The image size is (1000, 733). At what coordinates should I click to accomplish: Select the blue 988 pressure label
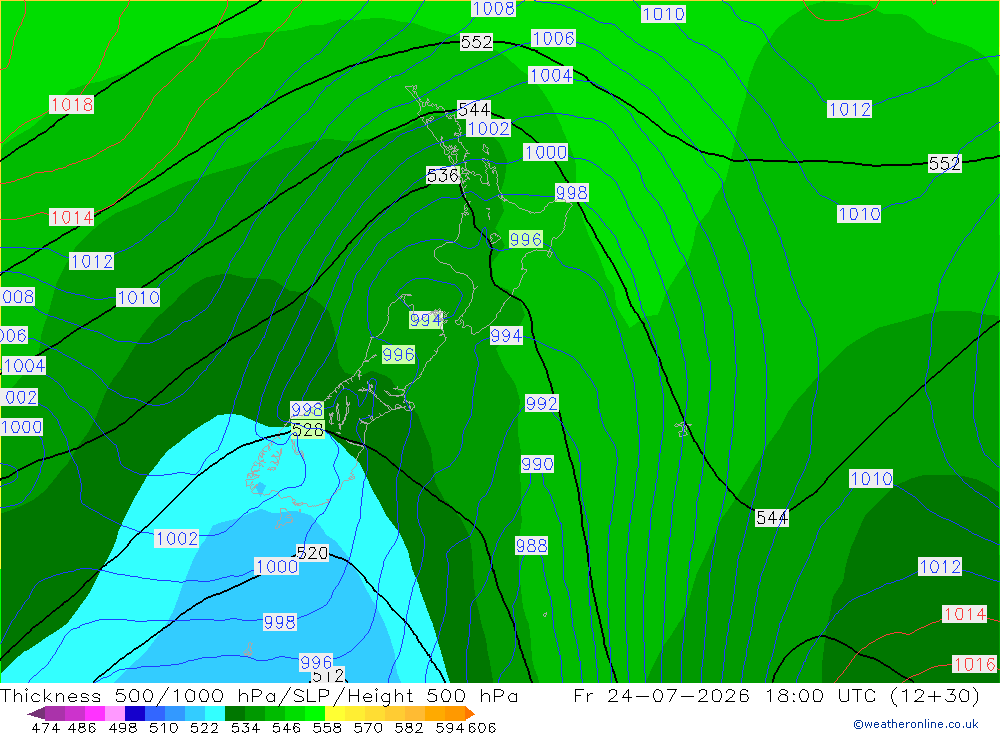531,545
